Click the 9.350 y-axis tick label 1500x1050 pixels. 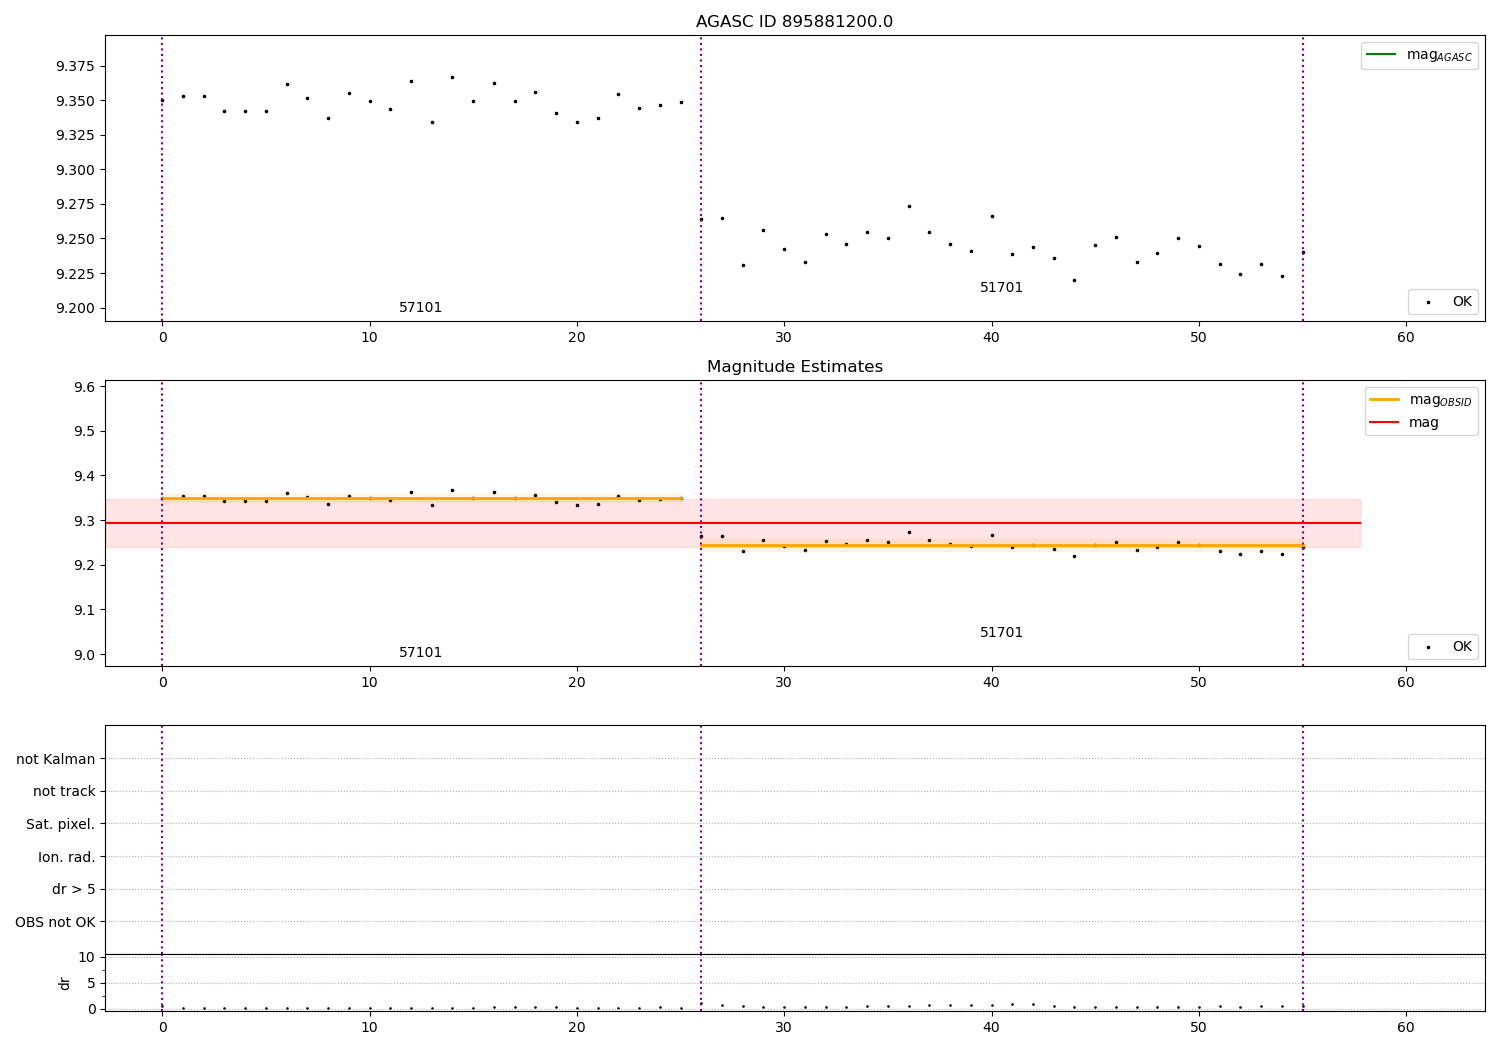click(76, 101)
